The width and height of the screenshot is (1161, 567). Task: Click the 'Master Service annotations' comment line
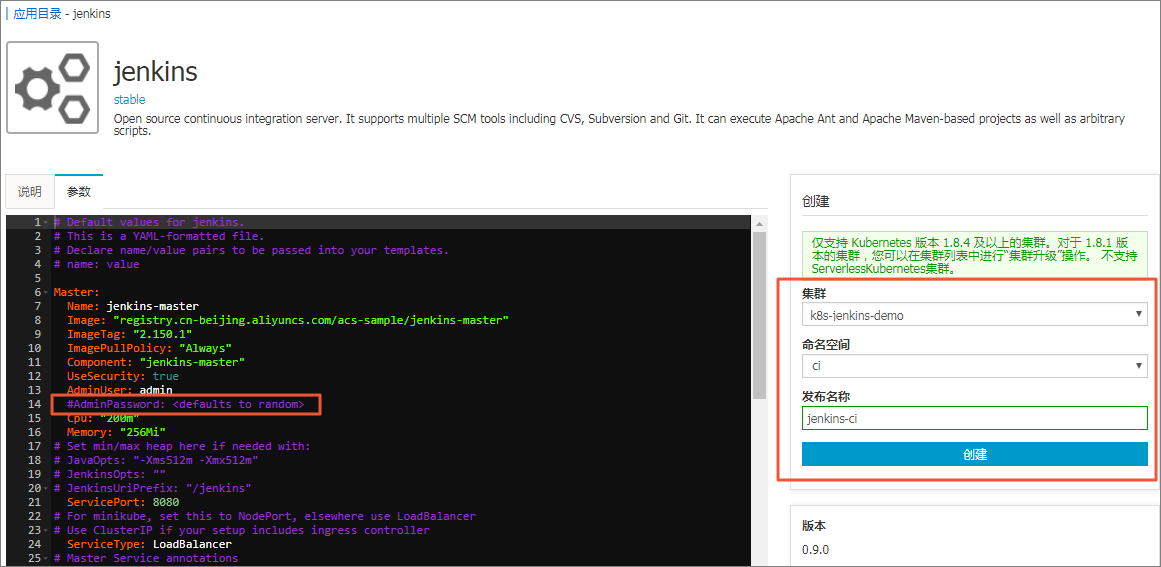click(146, 558)
